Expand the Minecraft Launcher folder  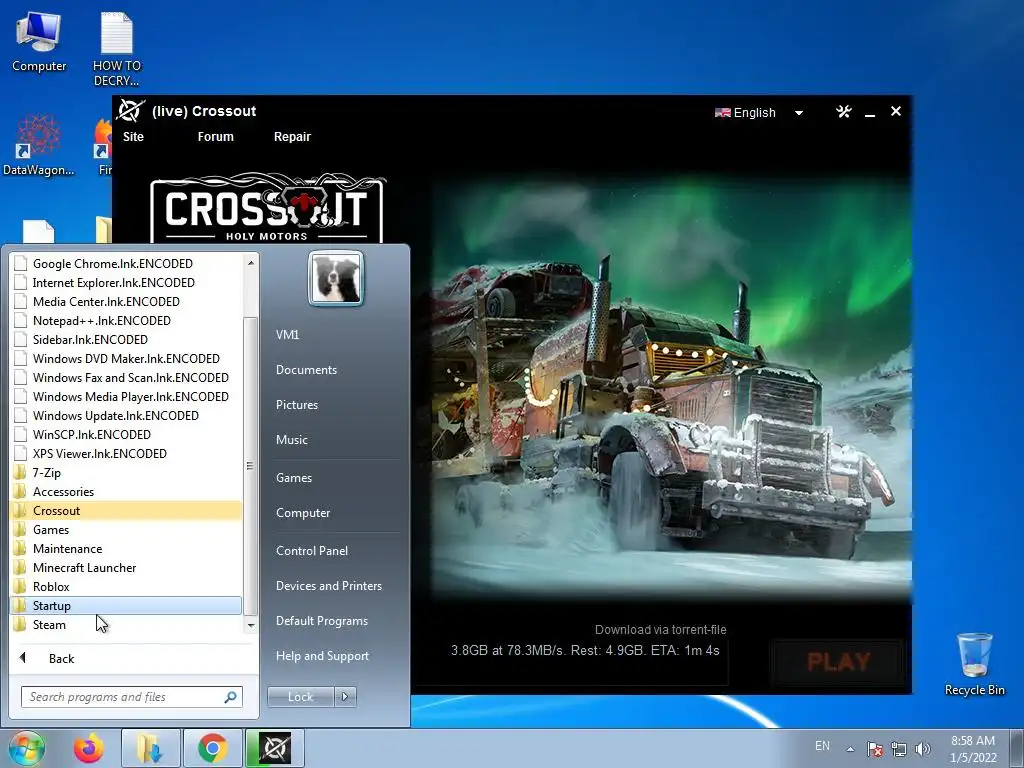[x=126, y=567]
